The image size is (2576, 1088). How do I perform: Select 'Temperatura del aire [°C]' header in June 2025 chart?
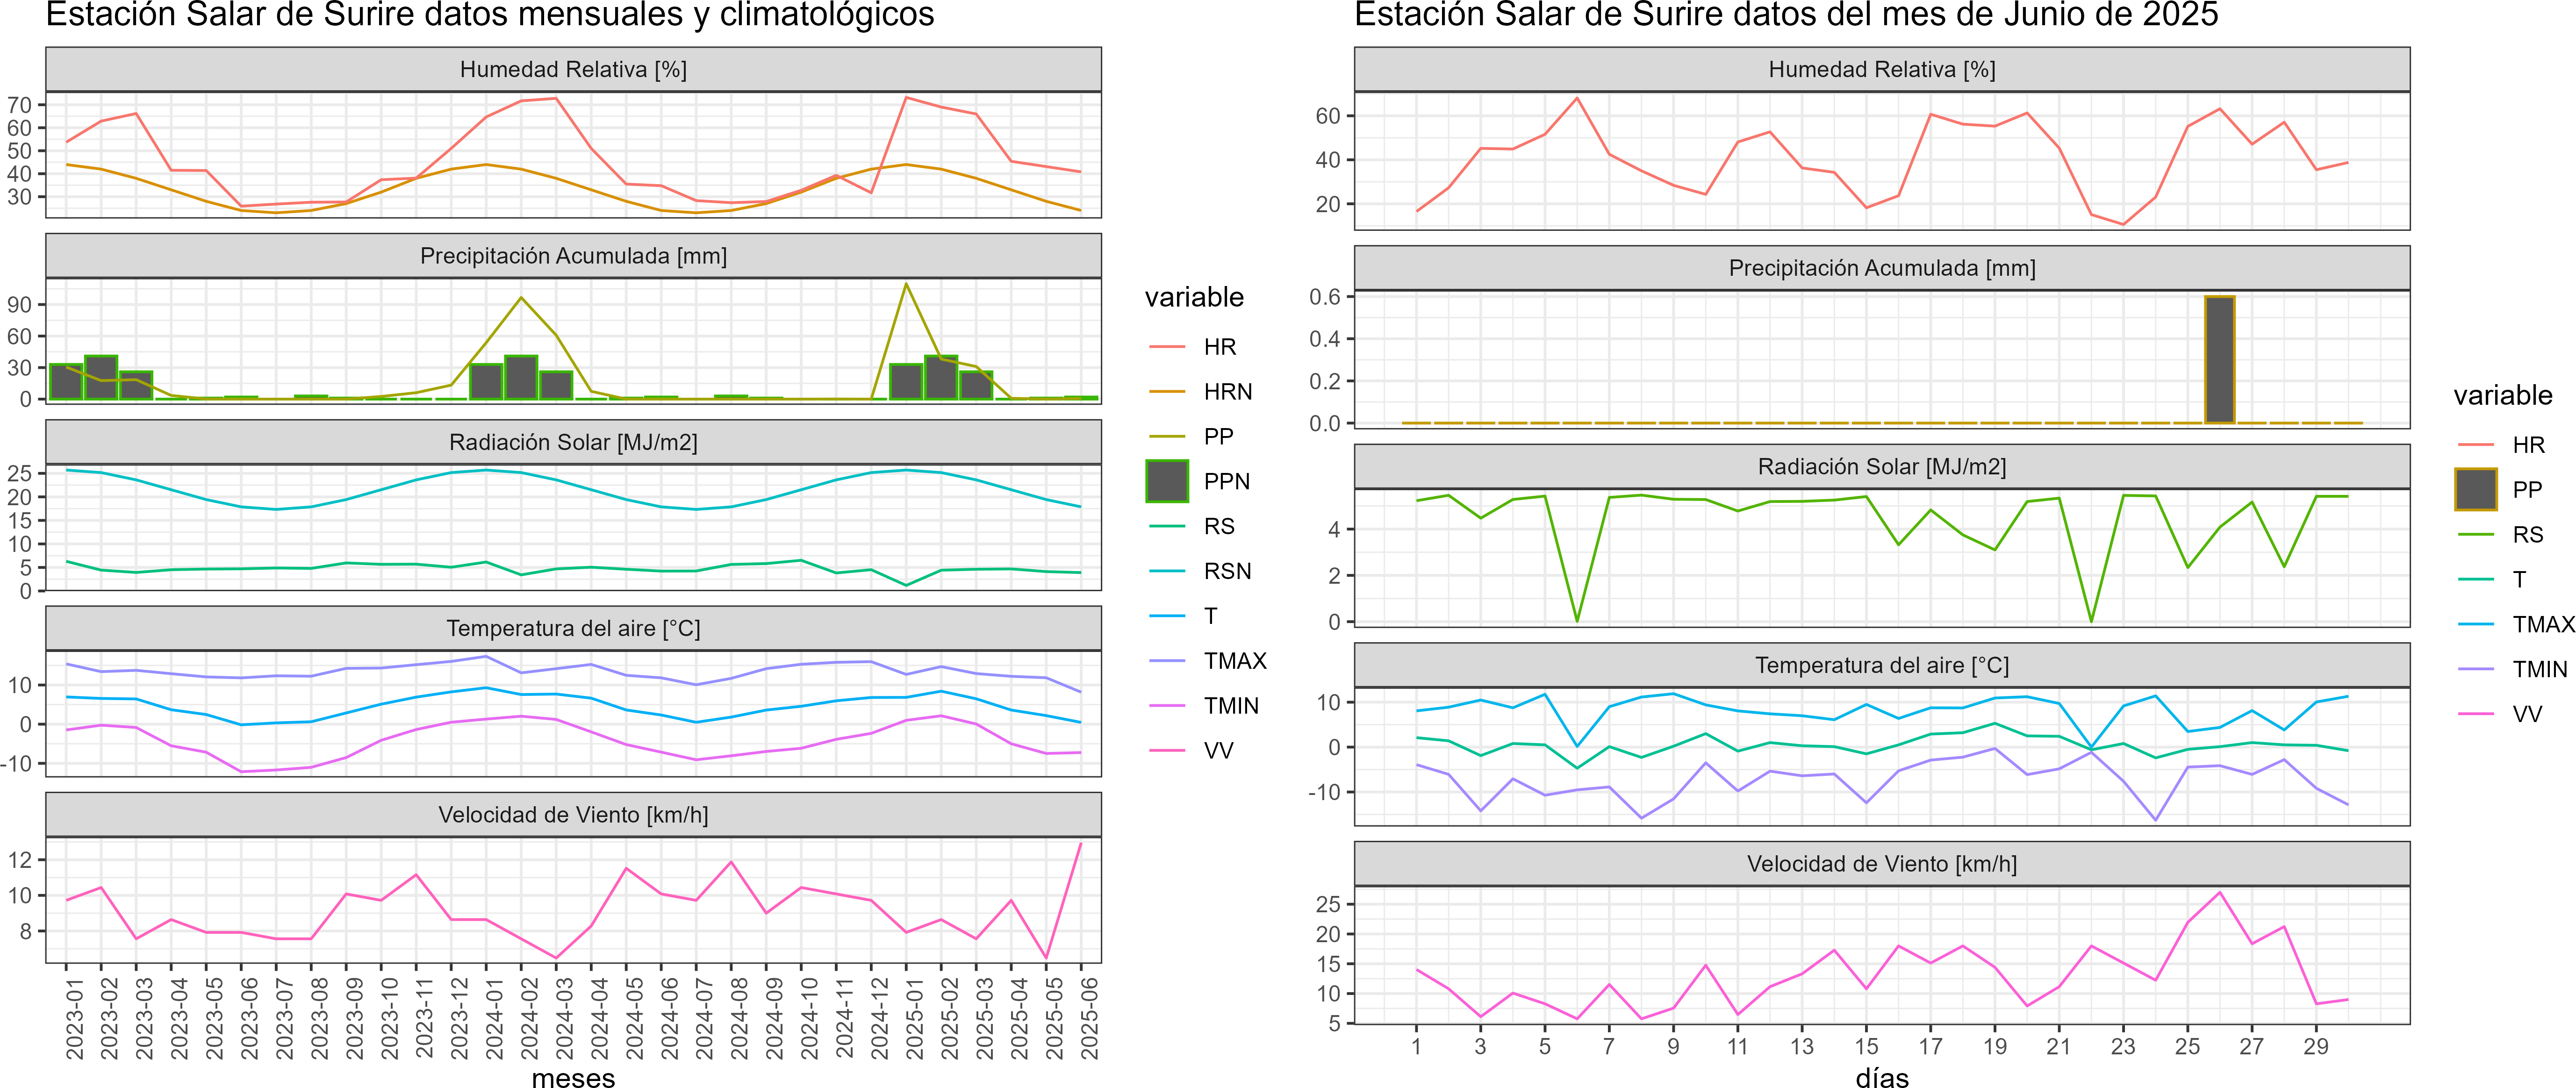tap(1882, 665)
